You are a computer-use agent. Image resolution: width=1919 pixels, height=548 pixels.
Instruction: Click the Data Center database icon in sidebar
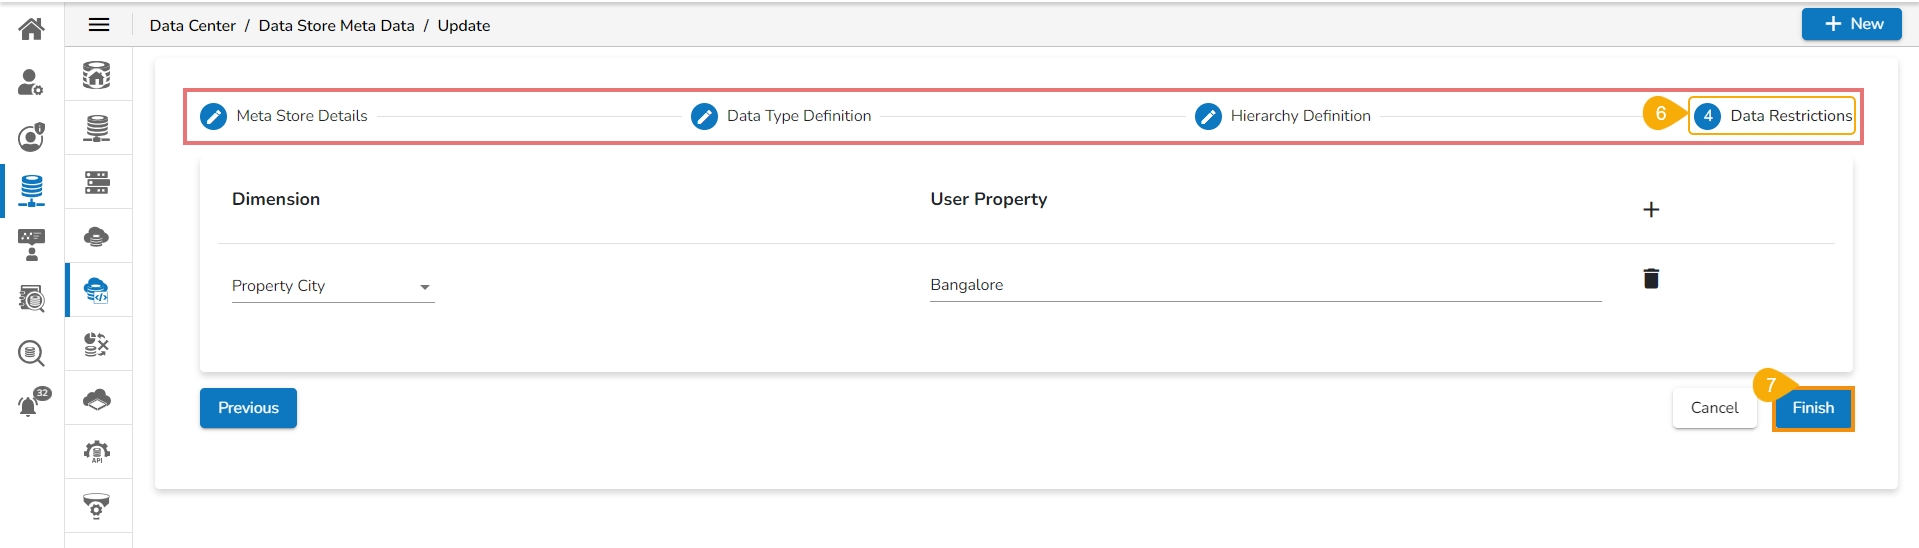coord(31,189)
